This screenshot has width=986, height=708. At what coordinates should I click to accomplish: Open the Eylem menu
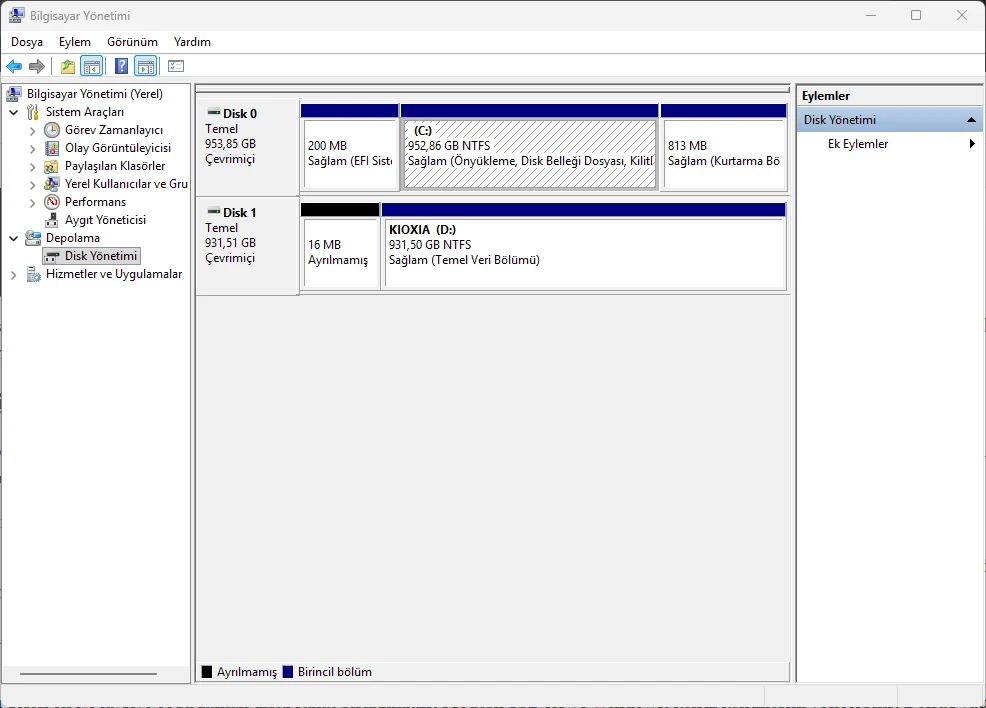[75, 41]
